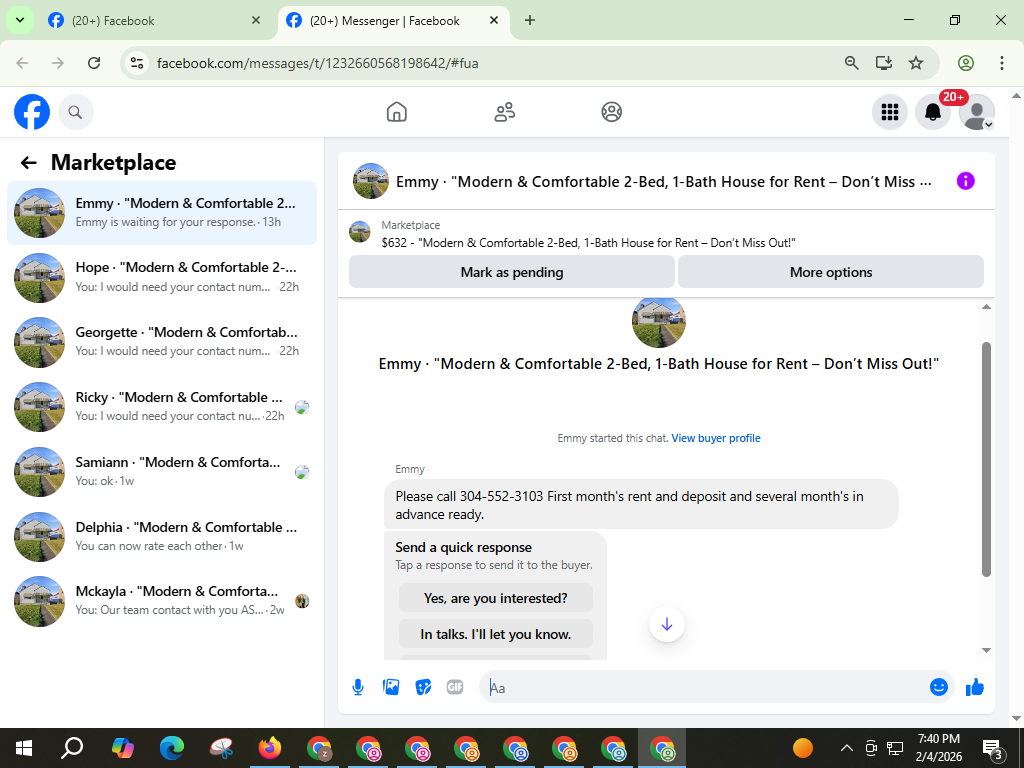1024x768 pixels.
Task: Launch Firefox from taskbar
Action: [270, 748]
